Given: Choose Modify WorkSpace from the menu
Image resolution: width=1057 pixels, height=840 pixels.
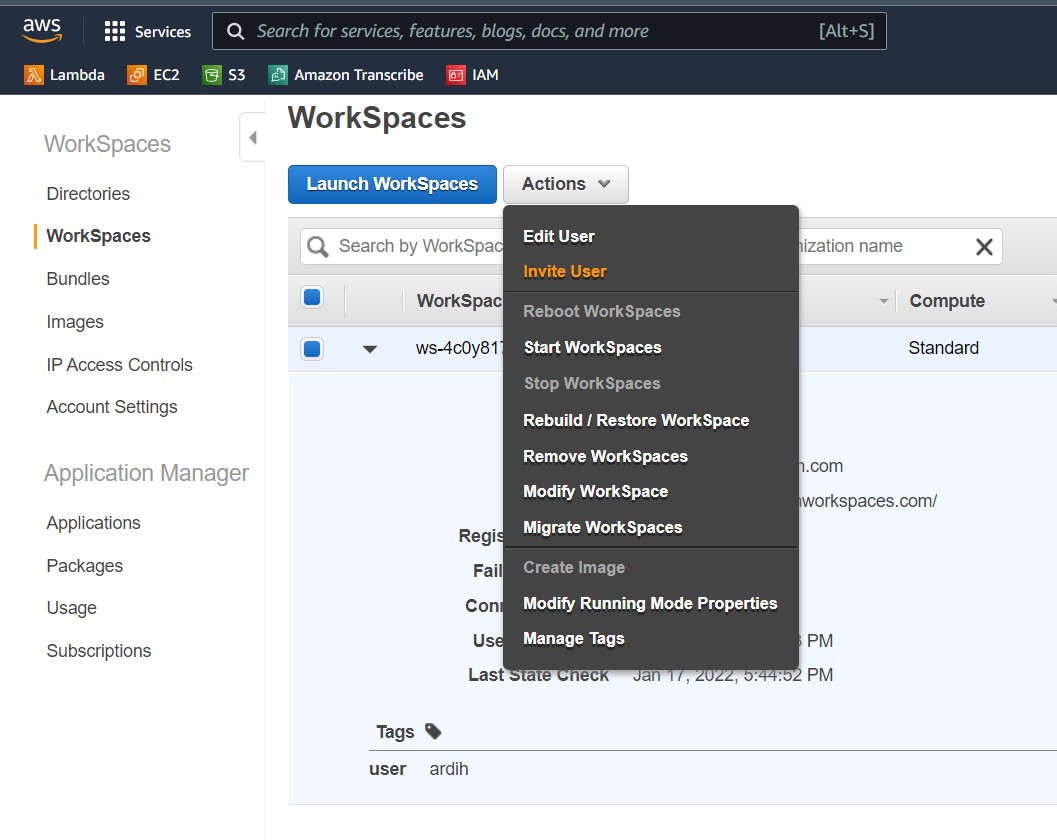Looking at the screenshot, I should tap(595, 491).
